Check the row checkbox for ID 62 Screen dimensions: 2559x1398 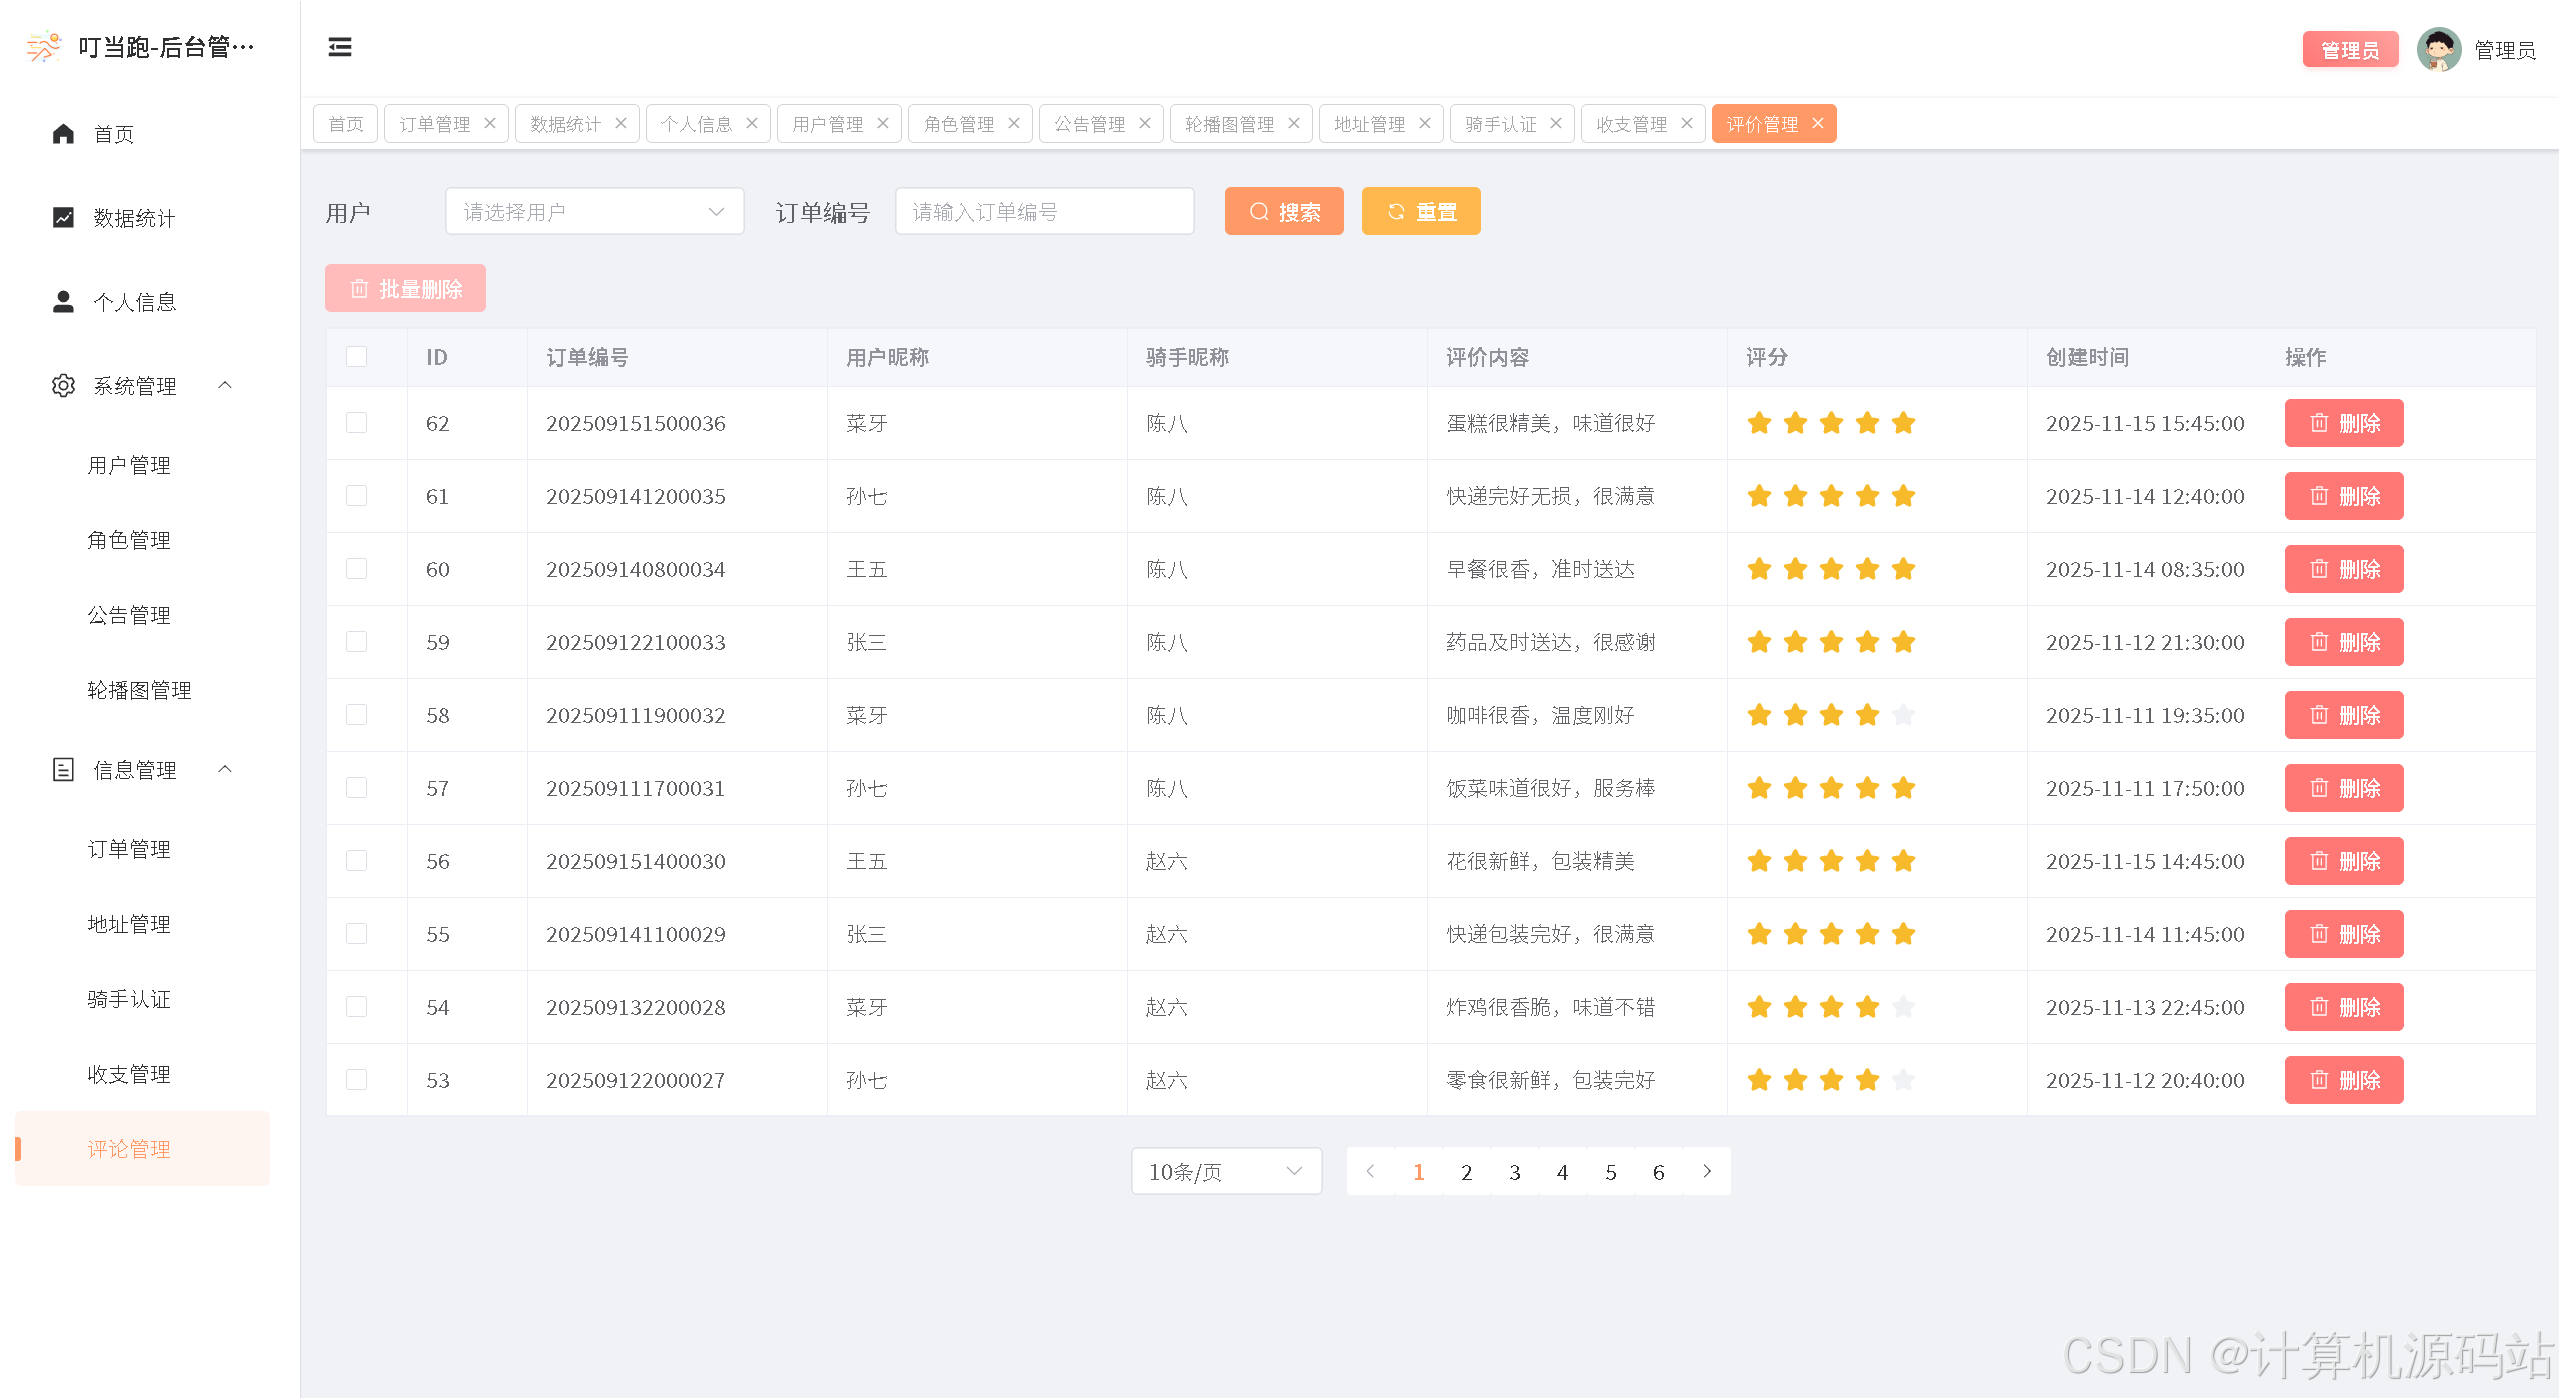(357, 423)
